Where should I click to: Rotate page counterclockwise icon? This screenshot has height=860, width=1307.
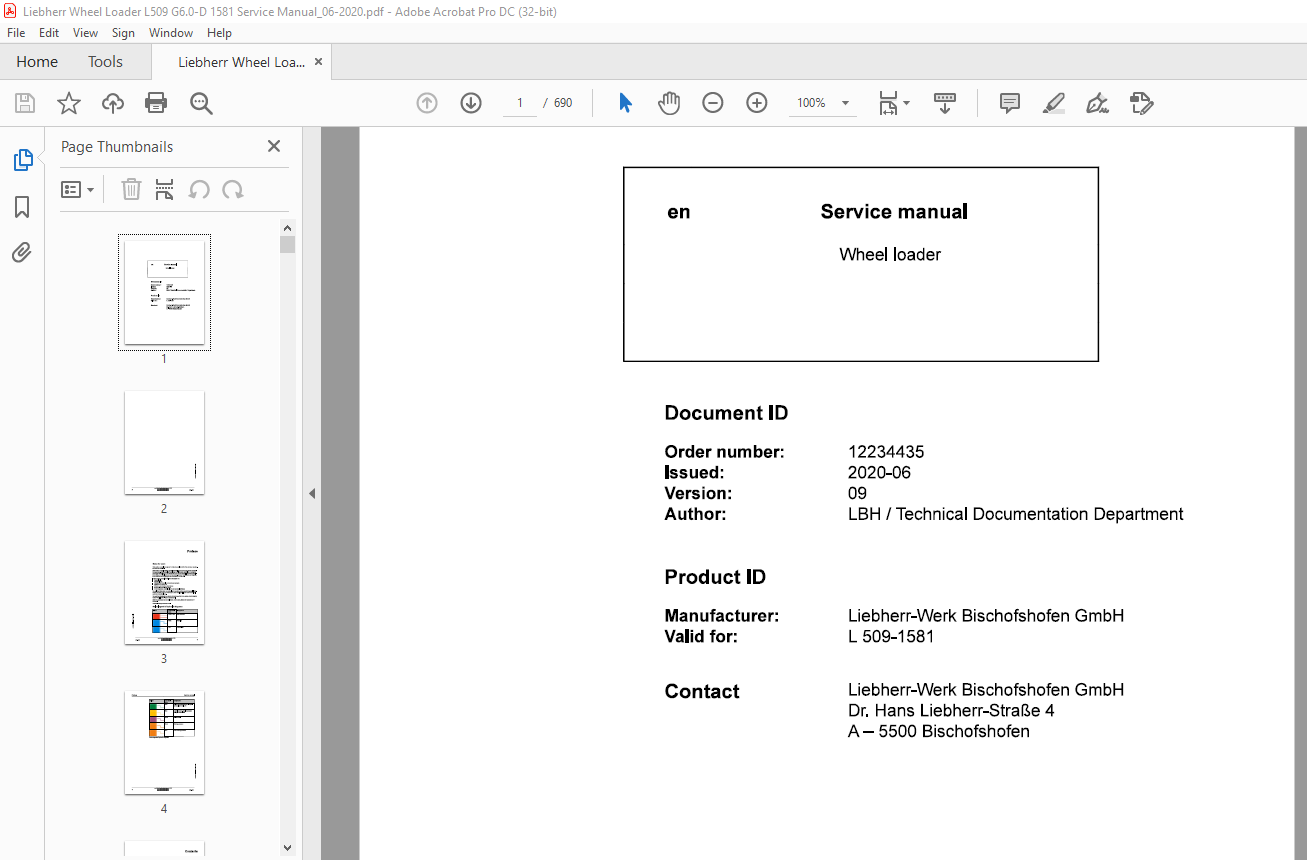(199, 189)
